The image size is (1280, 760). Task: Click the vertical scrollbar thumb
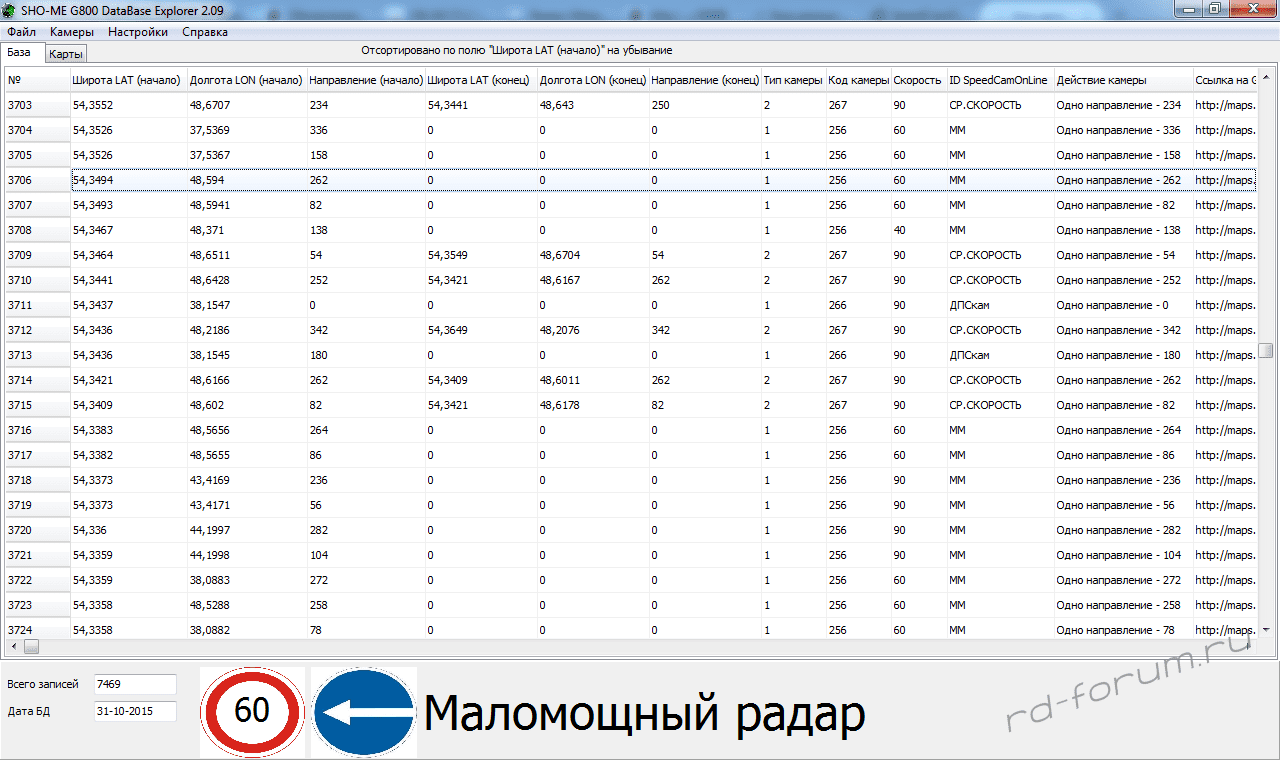(x=1265, y=350)
